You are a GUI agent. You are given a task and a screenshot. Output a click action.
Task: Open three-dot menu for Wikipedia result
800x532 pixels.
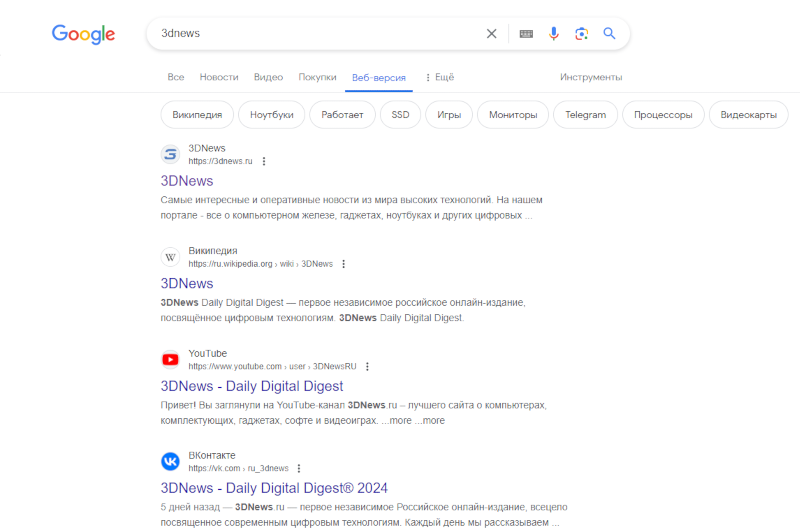(x=343, y=264)
